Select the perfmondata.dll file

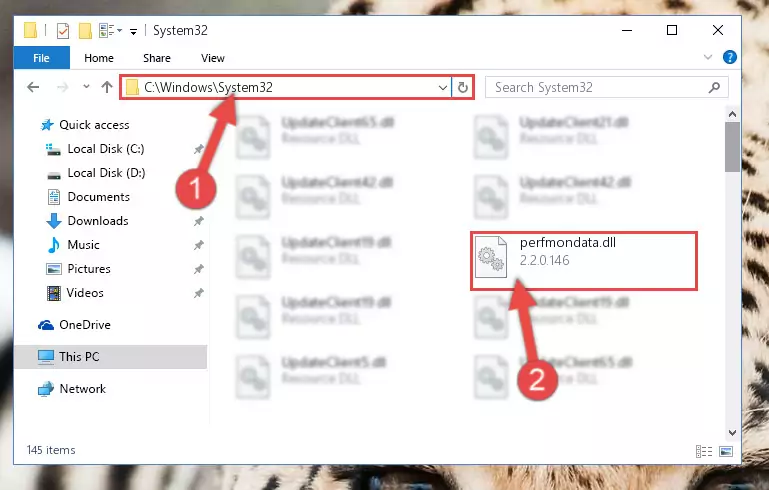584,260
